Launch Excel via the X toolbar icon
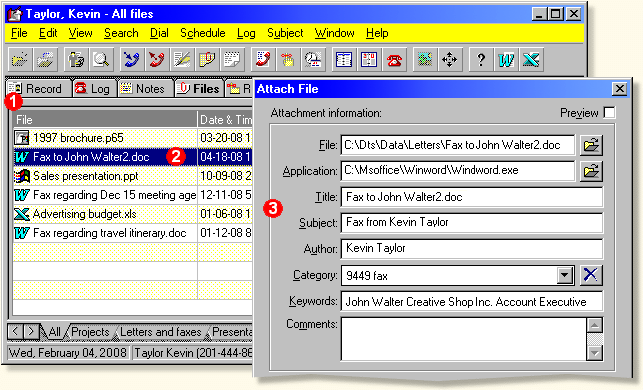The width and height of the screenshot is (643, 390). pos(531,60)
